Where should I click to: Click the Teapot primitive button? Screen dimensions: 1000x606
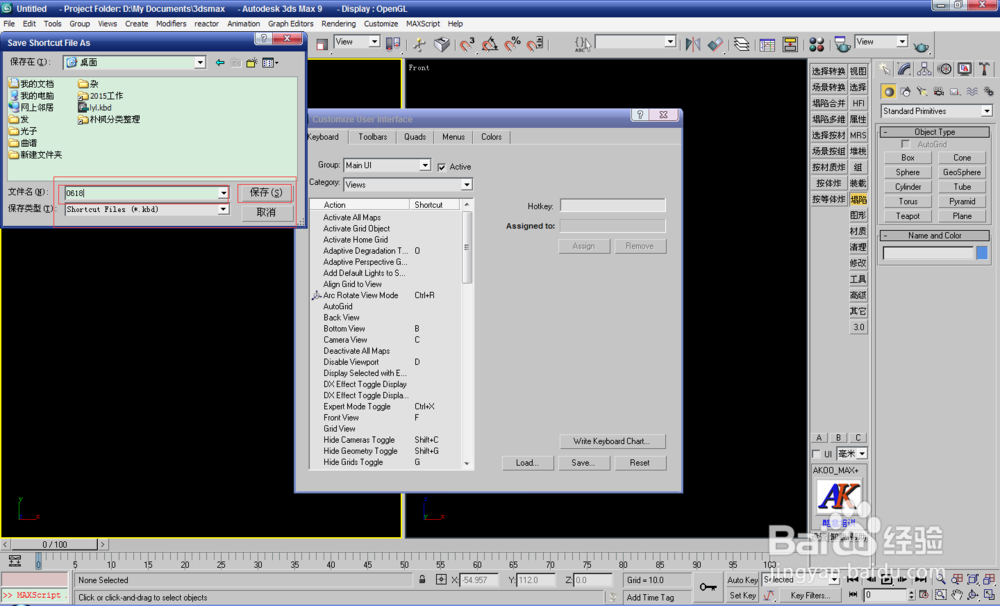click(908, 216)
